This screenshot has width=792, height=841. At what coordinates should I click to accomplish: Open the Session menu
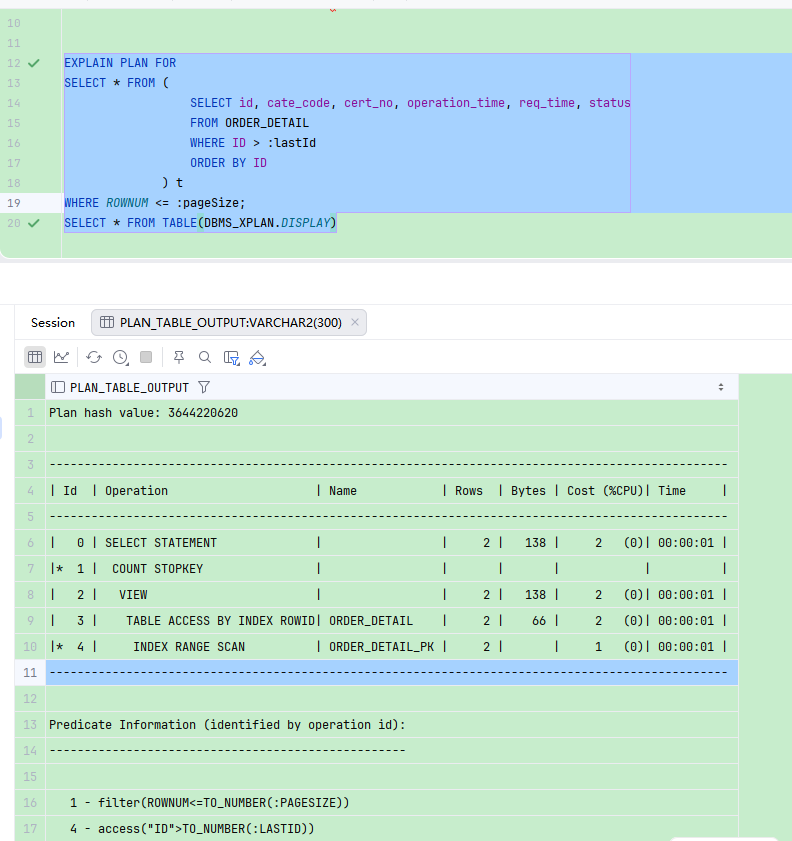52,322
